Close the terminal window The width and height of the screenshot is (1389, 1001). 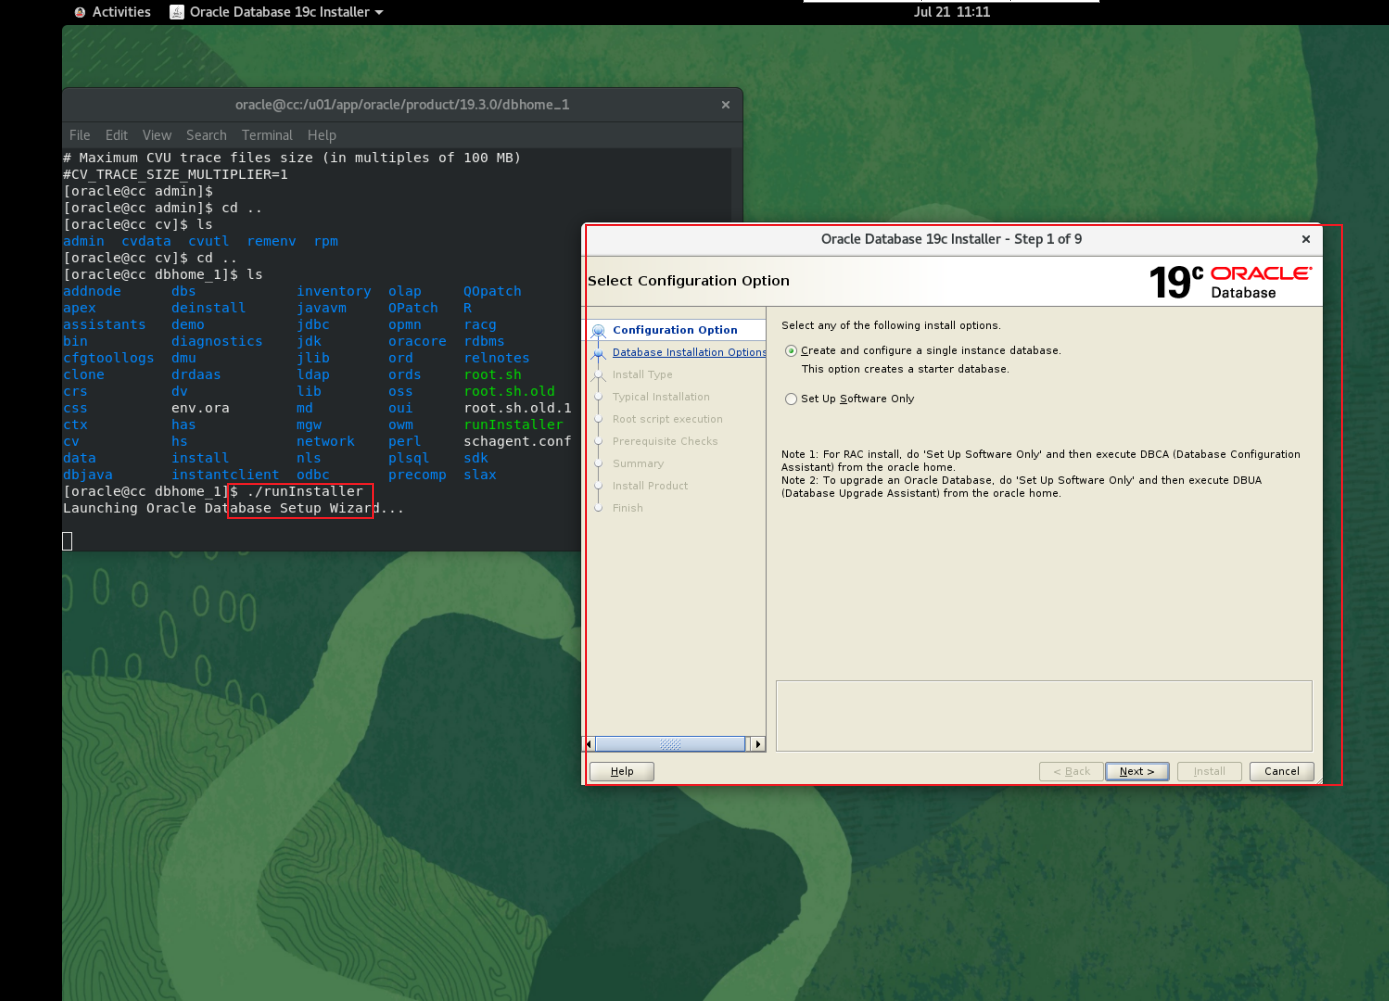(725, 105)
